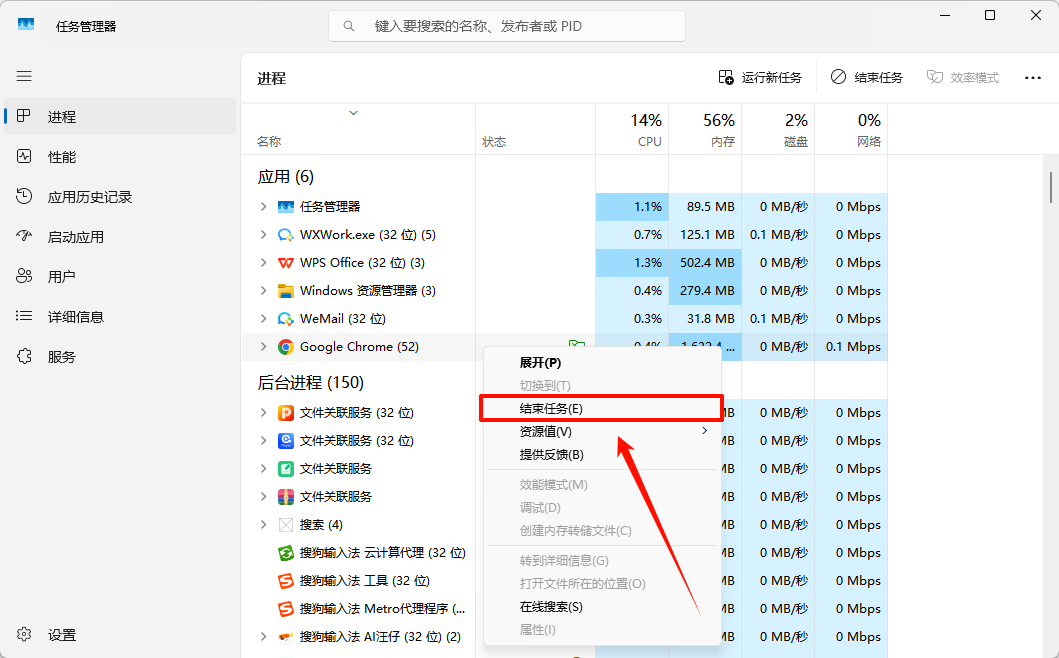Image resolution: width=1059 pixels, height=658 pixels.
Task: Click the 502.4 MB memory cell
Action: click(706, 263)
